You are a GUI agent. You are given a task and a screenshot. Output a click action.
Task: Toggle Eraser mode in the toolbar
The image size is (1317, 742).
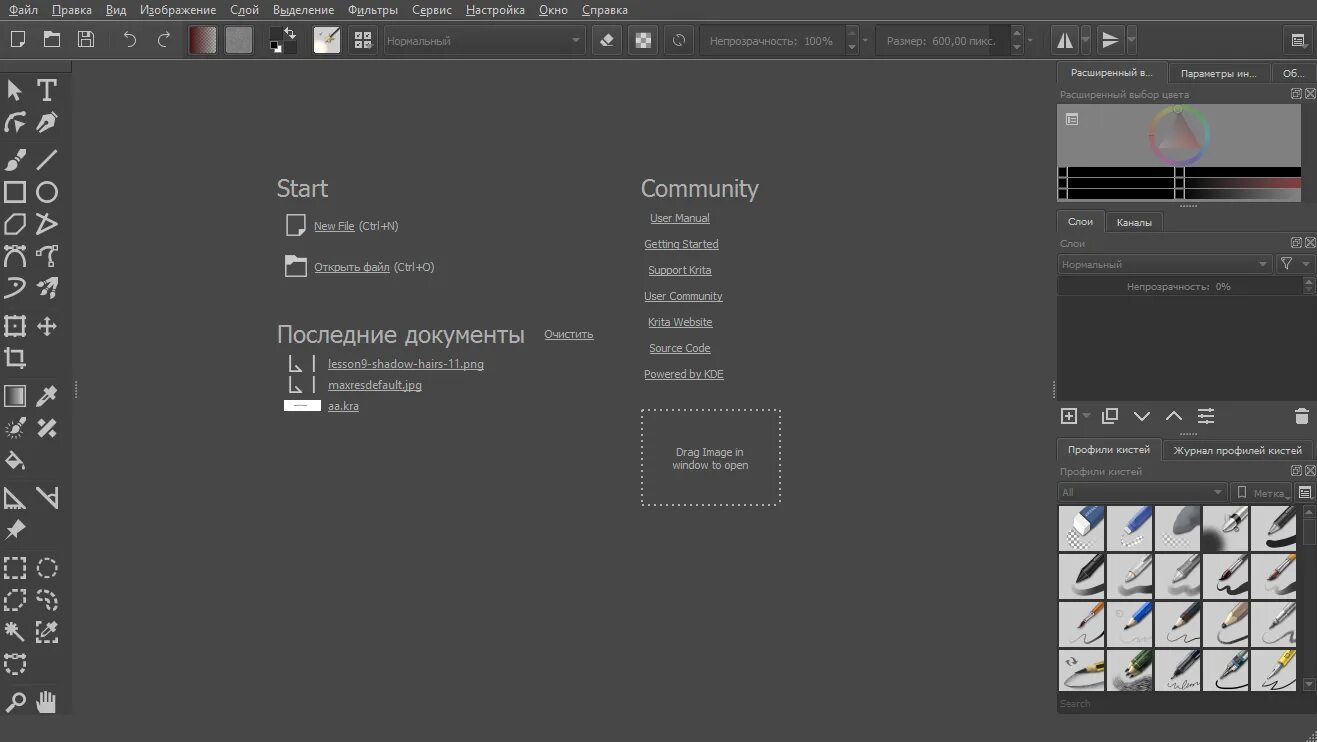(607, 41)
